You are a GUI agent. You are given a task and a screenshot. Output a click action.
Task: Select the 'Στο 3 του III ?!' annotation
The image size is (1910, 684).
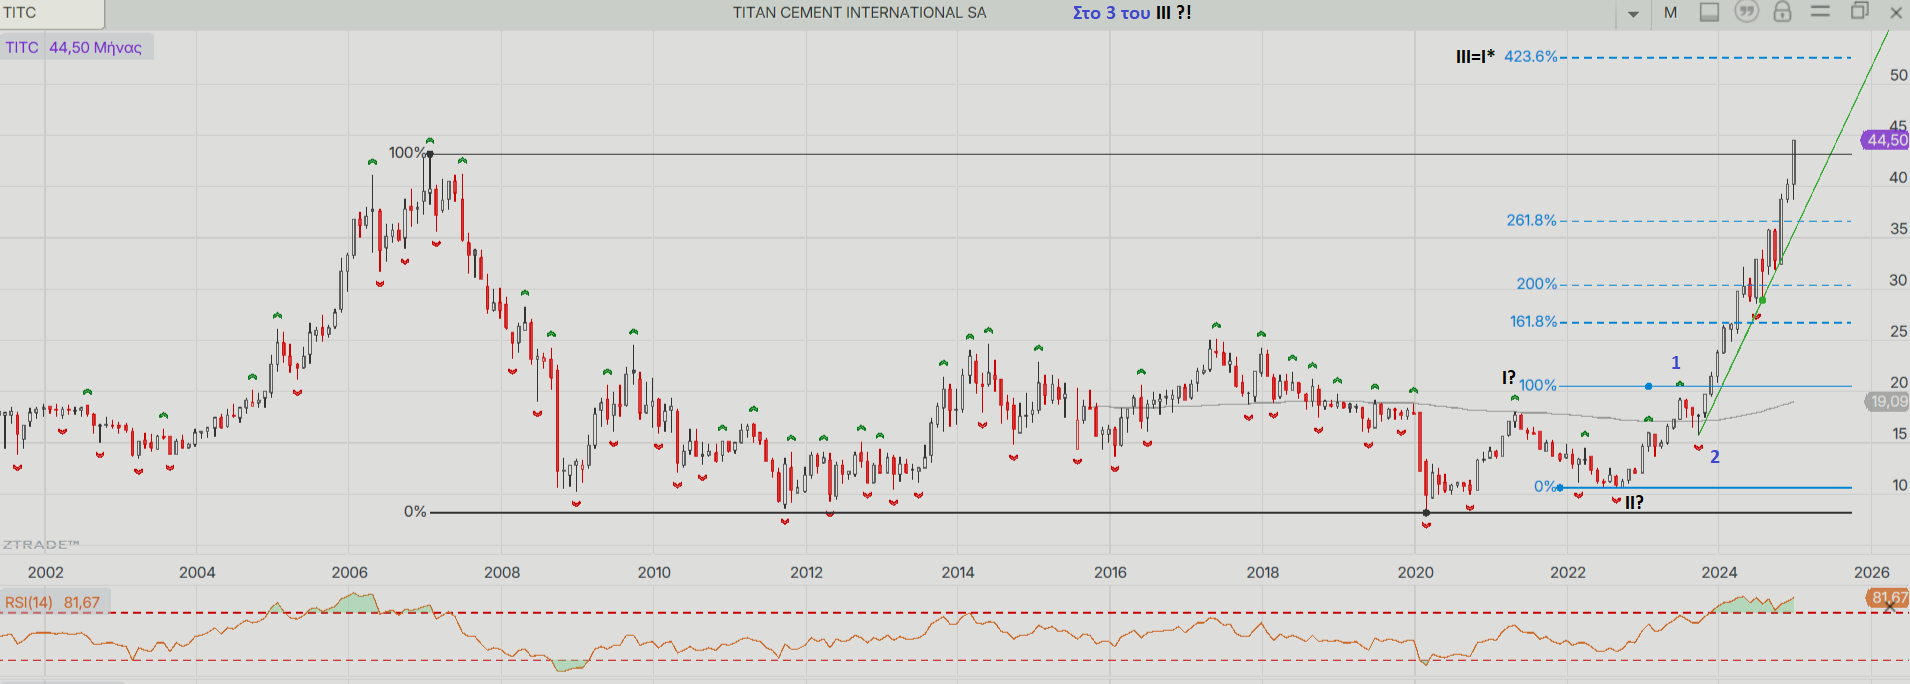(x=1132, y=13)
